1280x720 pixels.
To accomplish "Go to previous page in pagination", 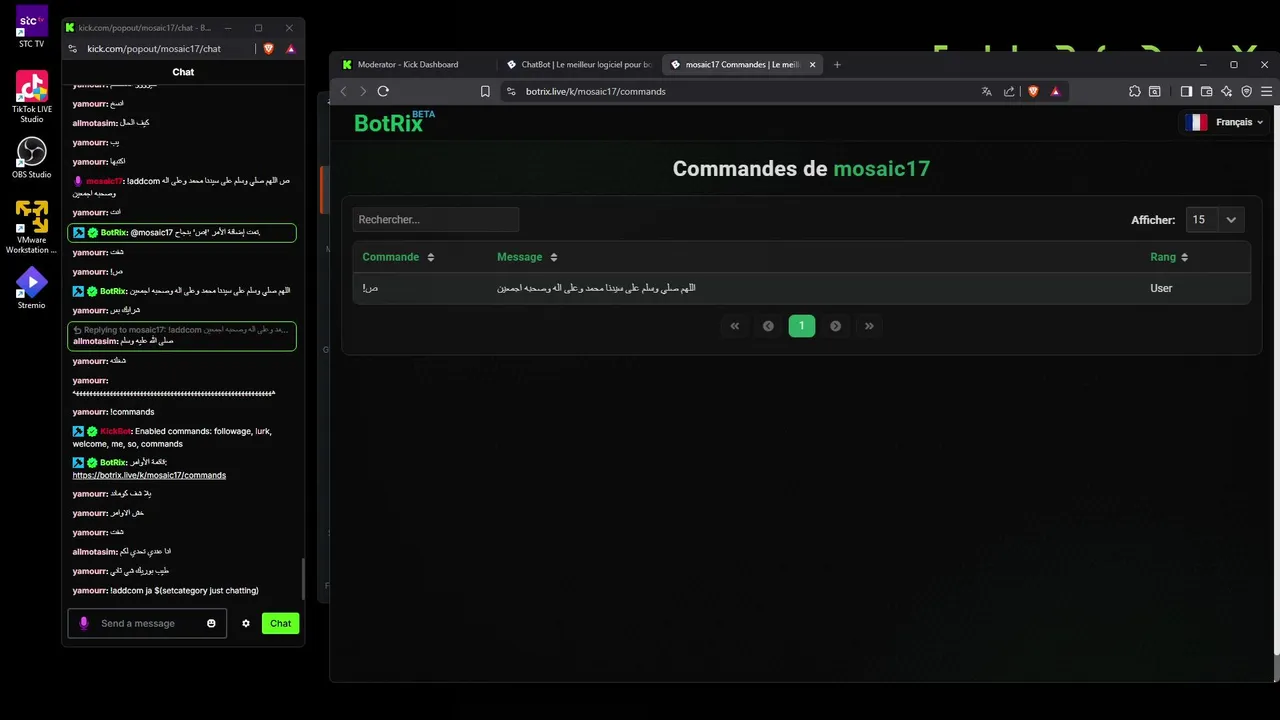I will (x=768, y=326).
